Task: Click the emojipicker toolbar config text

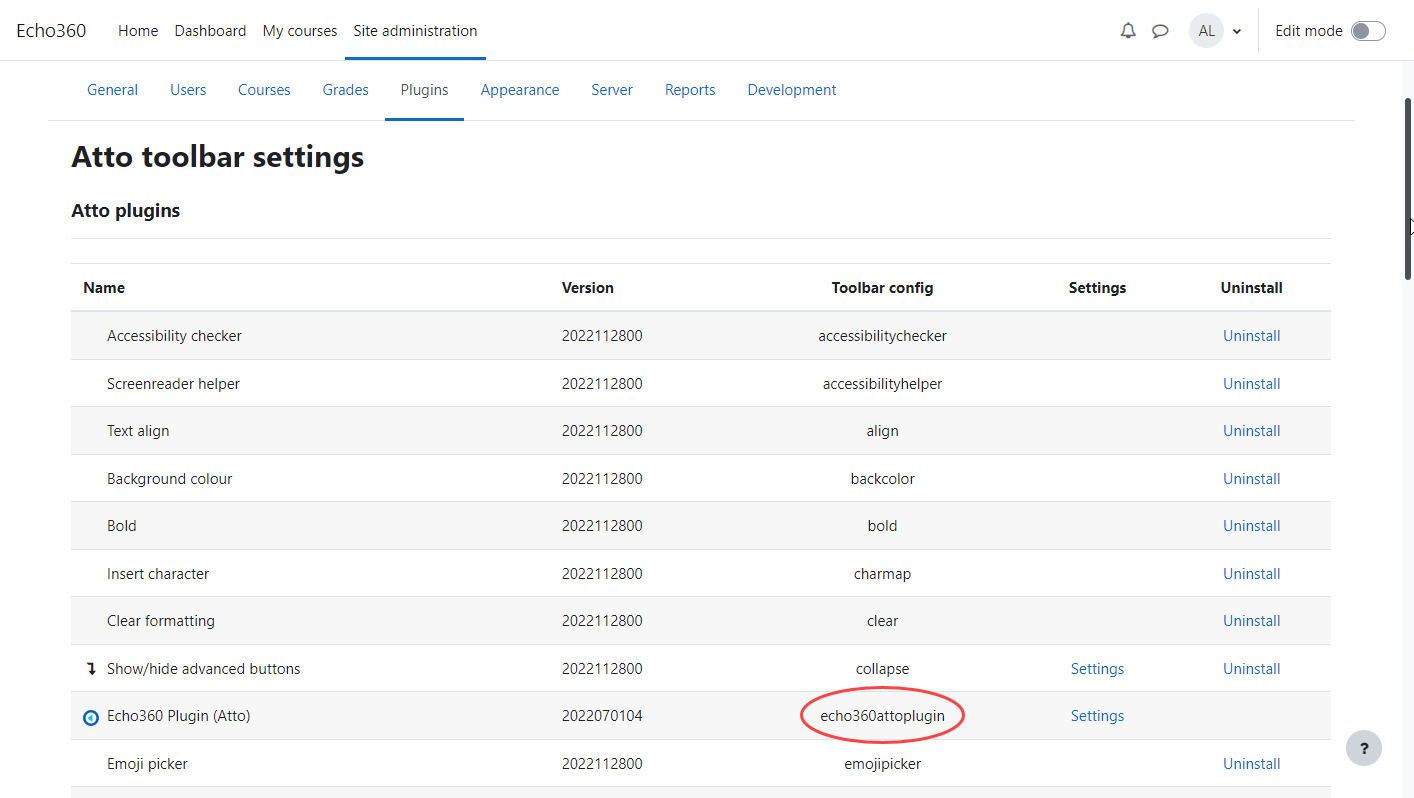Action: pyautogui.click(x=882, y=764)
